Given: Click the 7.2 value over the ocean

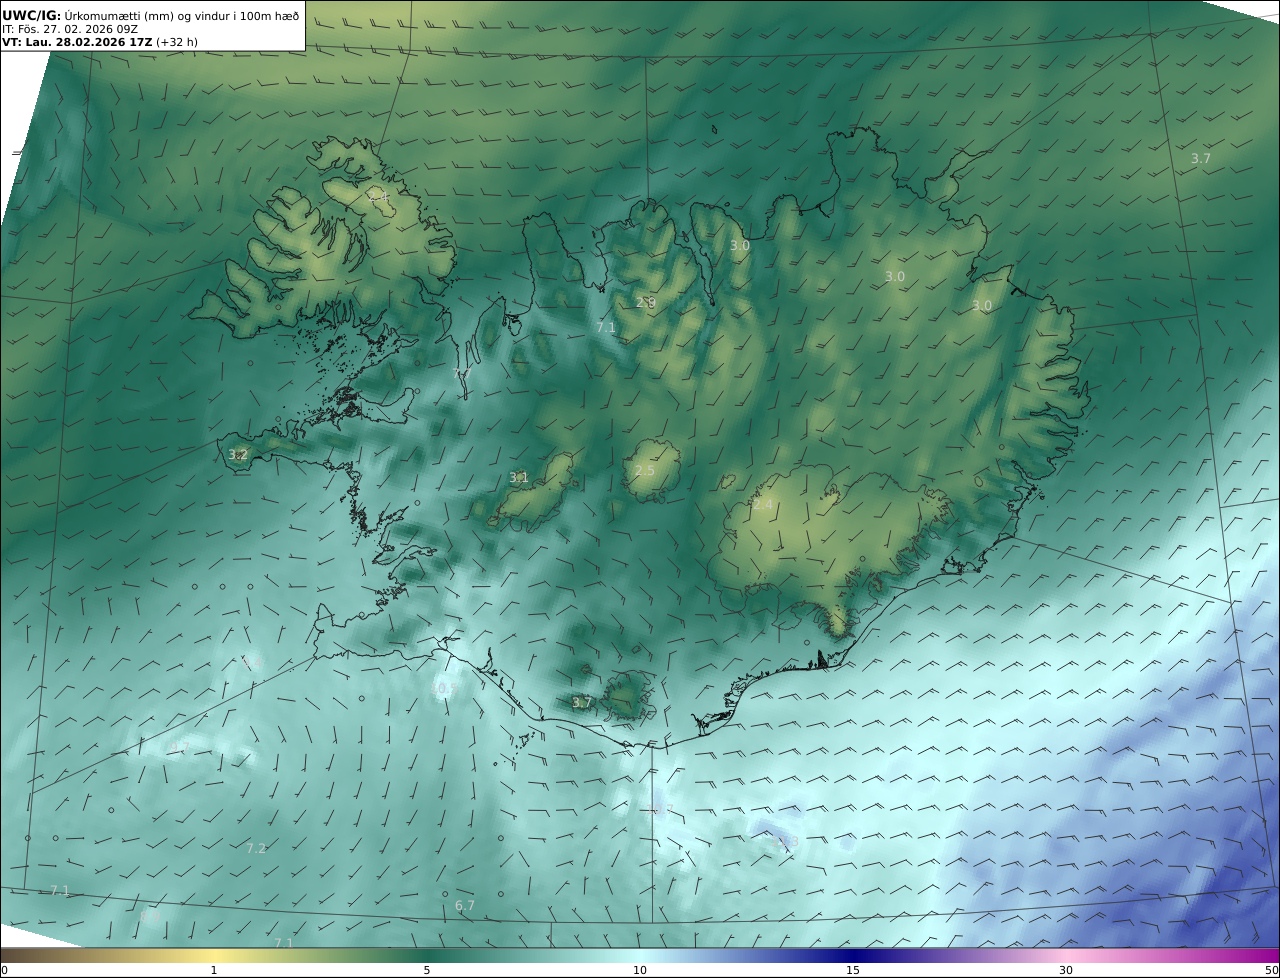Looking at the screenshot, I should (x=256, y=848).
